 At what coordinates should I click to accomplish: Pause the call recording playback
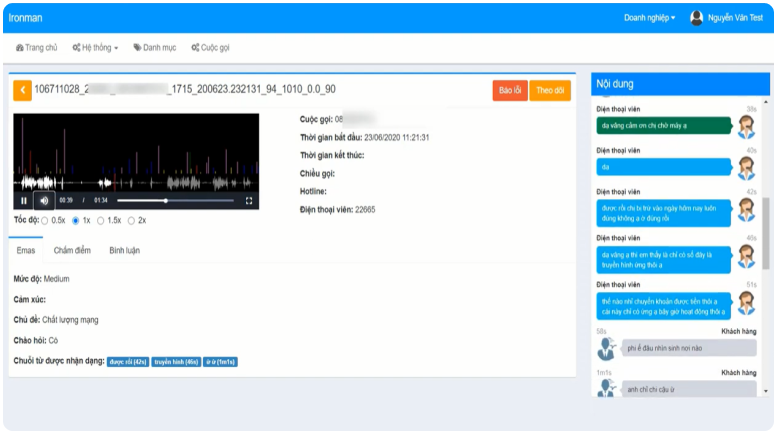[x=24, y=201]
